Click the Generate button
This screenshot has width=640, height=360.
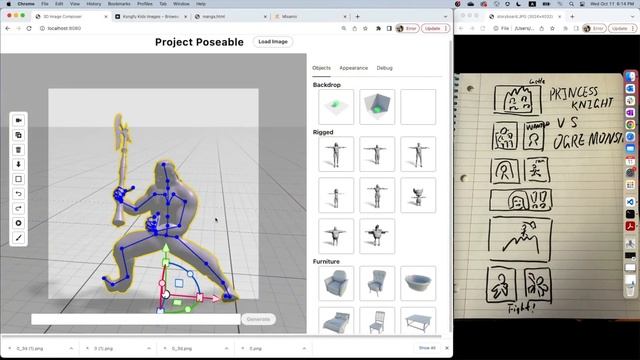tap(258, 319)
